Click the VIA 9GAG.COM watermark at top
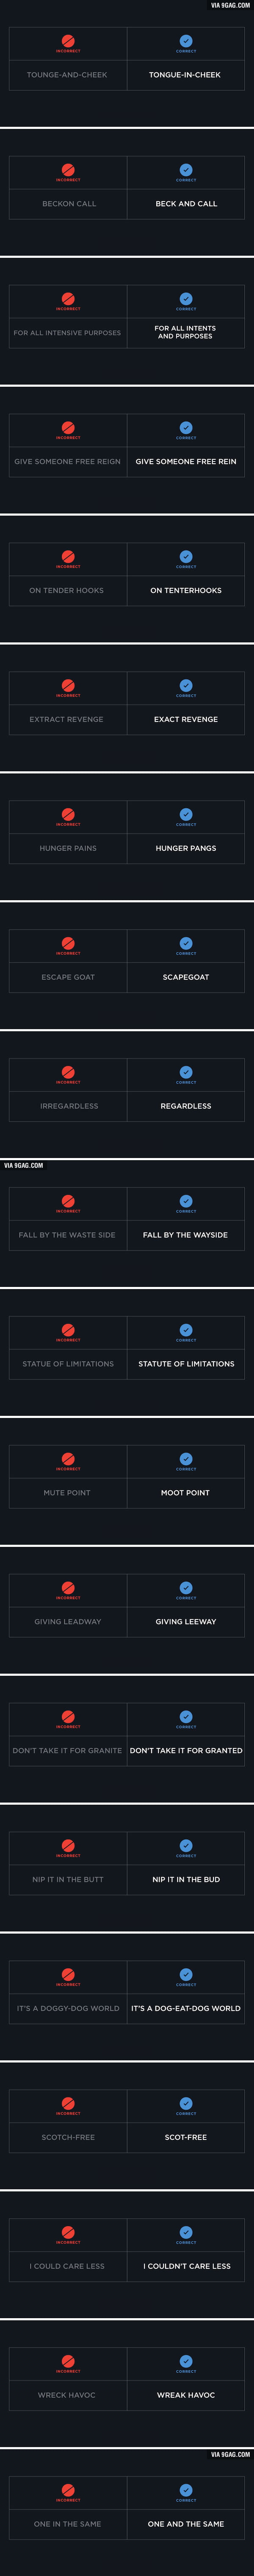The width and height of the screenshot is (254, 2576). pos(230,5)
